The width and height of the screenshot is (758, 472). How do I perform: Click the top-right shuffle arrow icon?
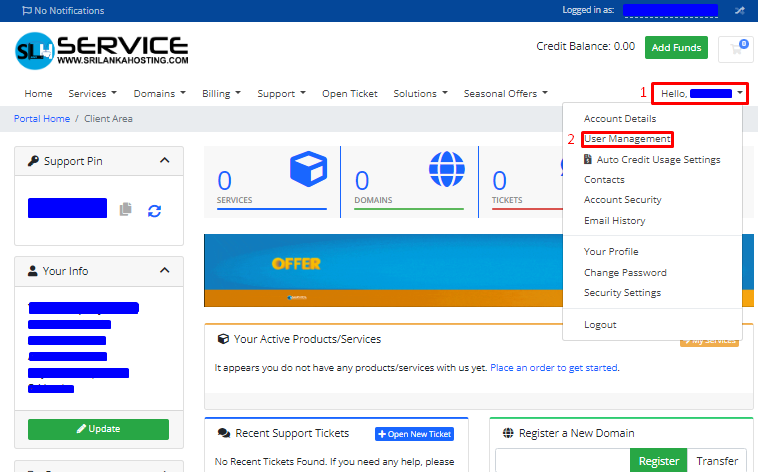coord(739,11)
